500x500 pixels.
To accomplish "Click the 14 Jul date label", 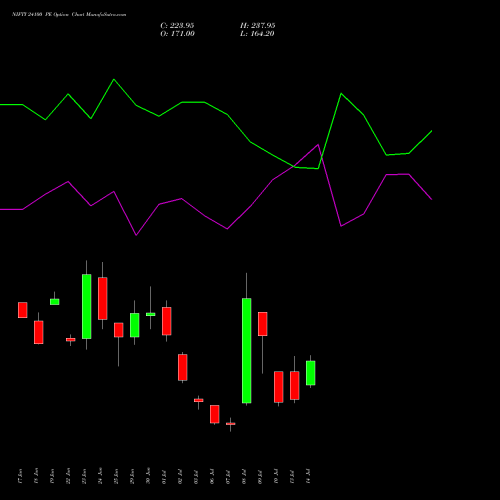I will coord(308,476).
